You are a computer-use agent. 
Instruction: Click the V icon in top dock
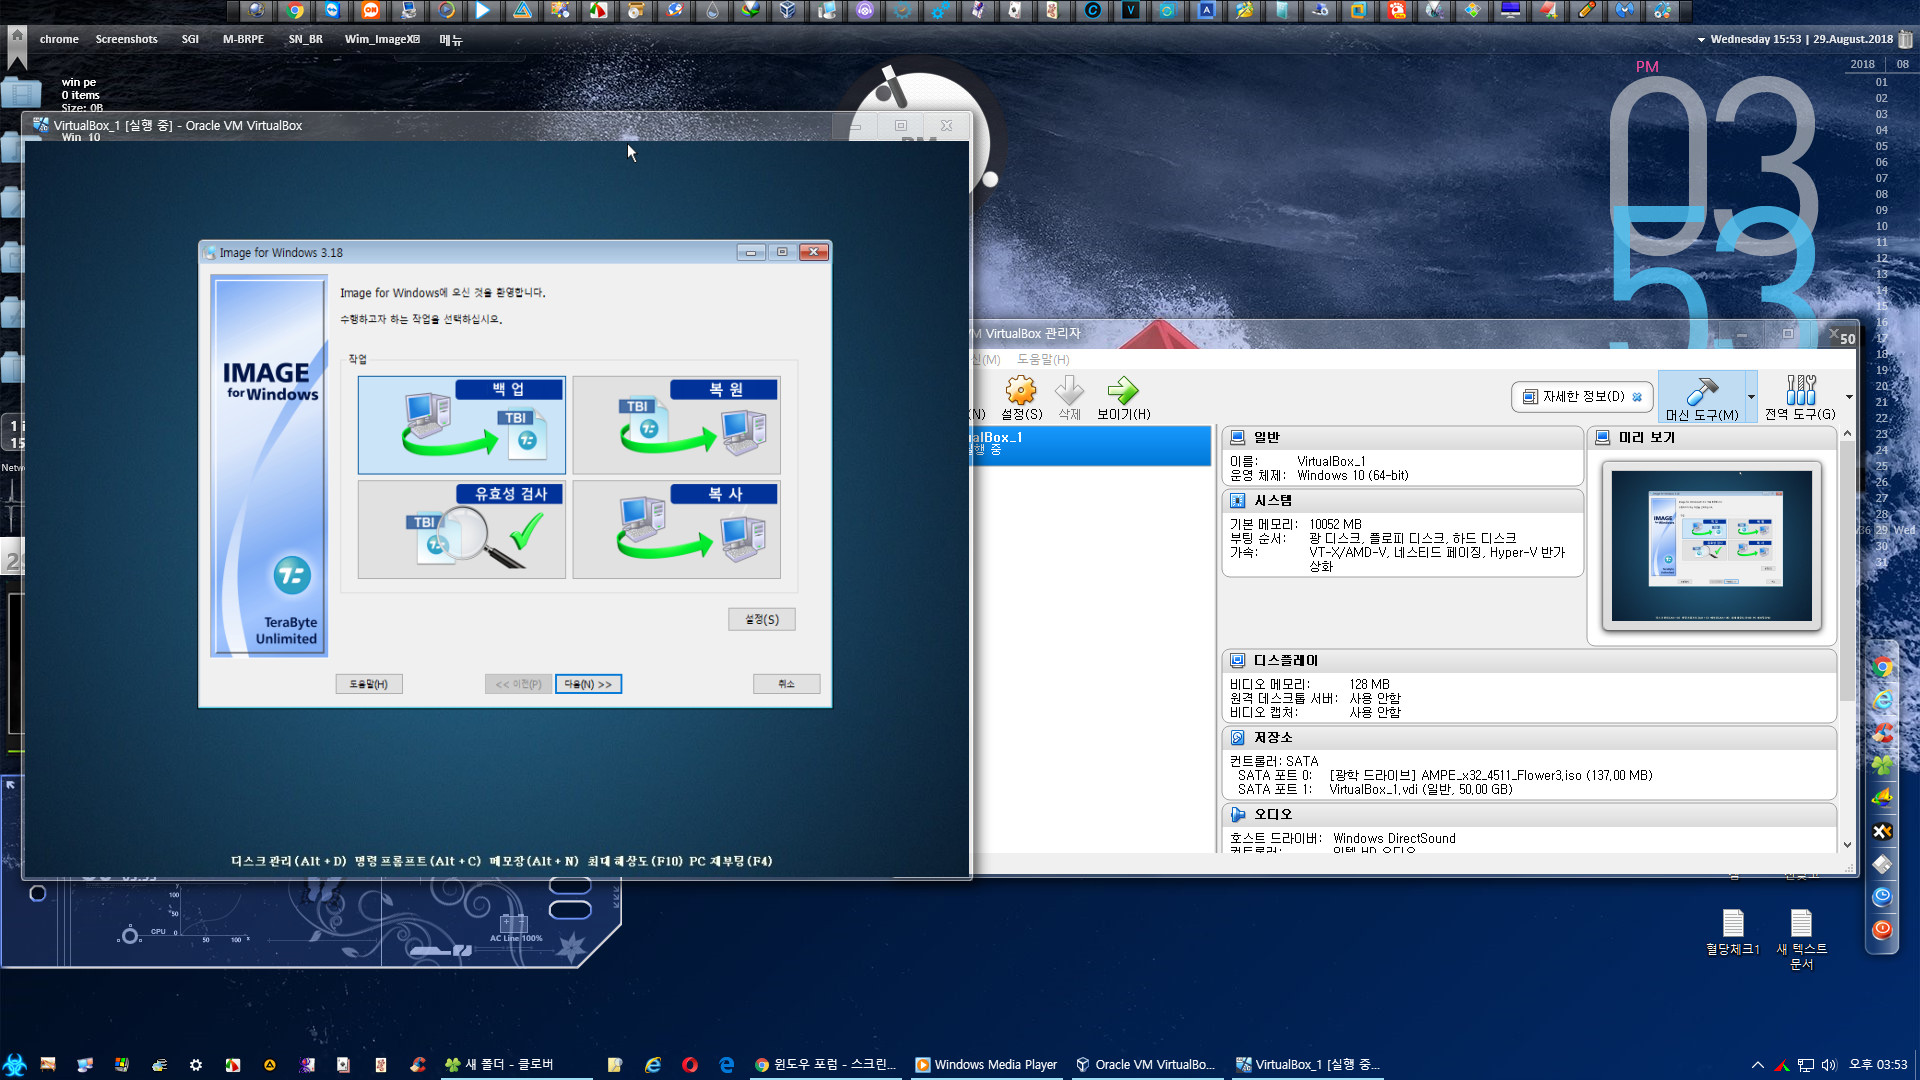1130,11
